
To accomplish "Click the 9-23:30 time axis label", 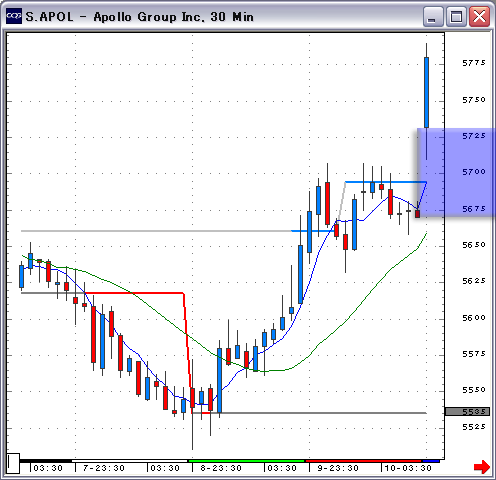I will coord(338,468).
